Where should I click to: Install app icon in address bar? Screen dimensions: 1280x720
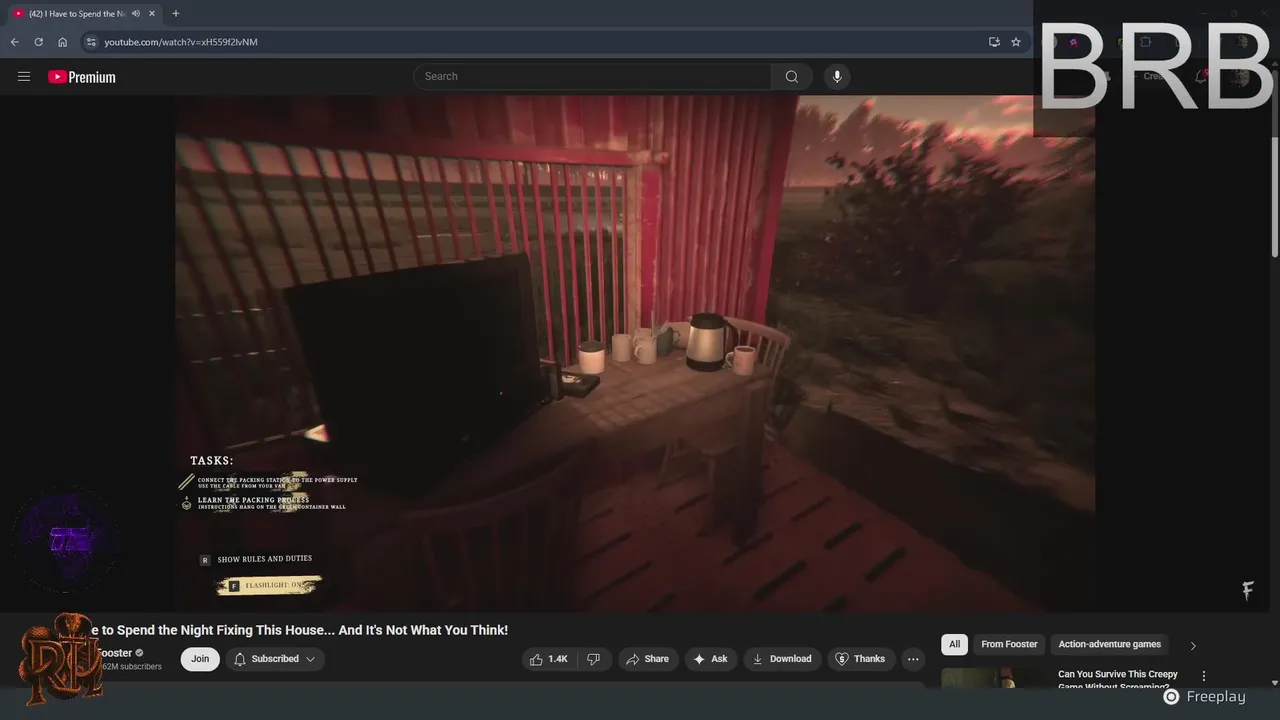point(994,42)
